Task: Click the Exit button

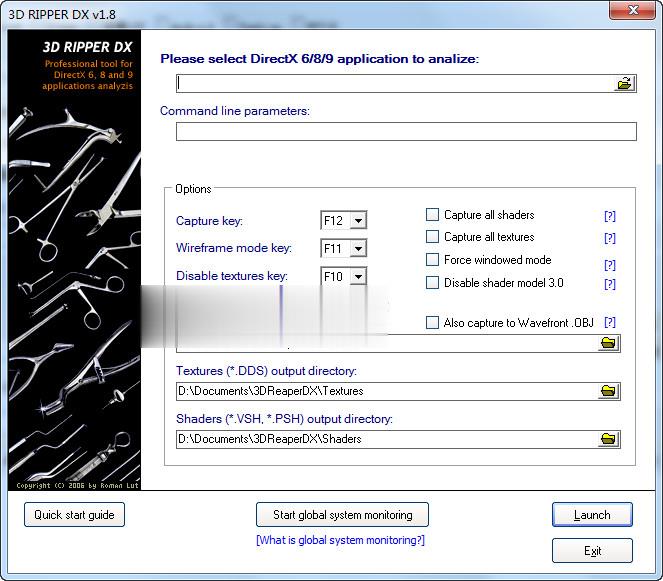Action: [592, 551]
